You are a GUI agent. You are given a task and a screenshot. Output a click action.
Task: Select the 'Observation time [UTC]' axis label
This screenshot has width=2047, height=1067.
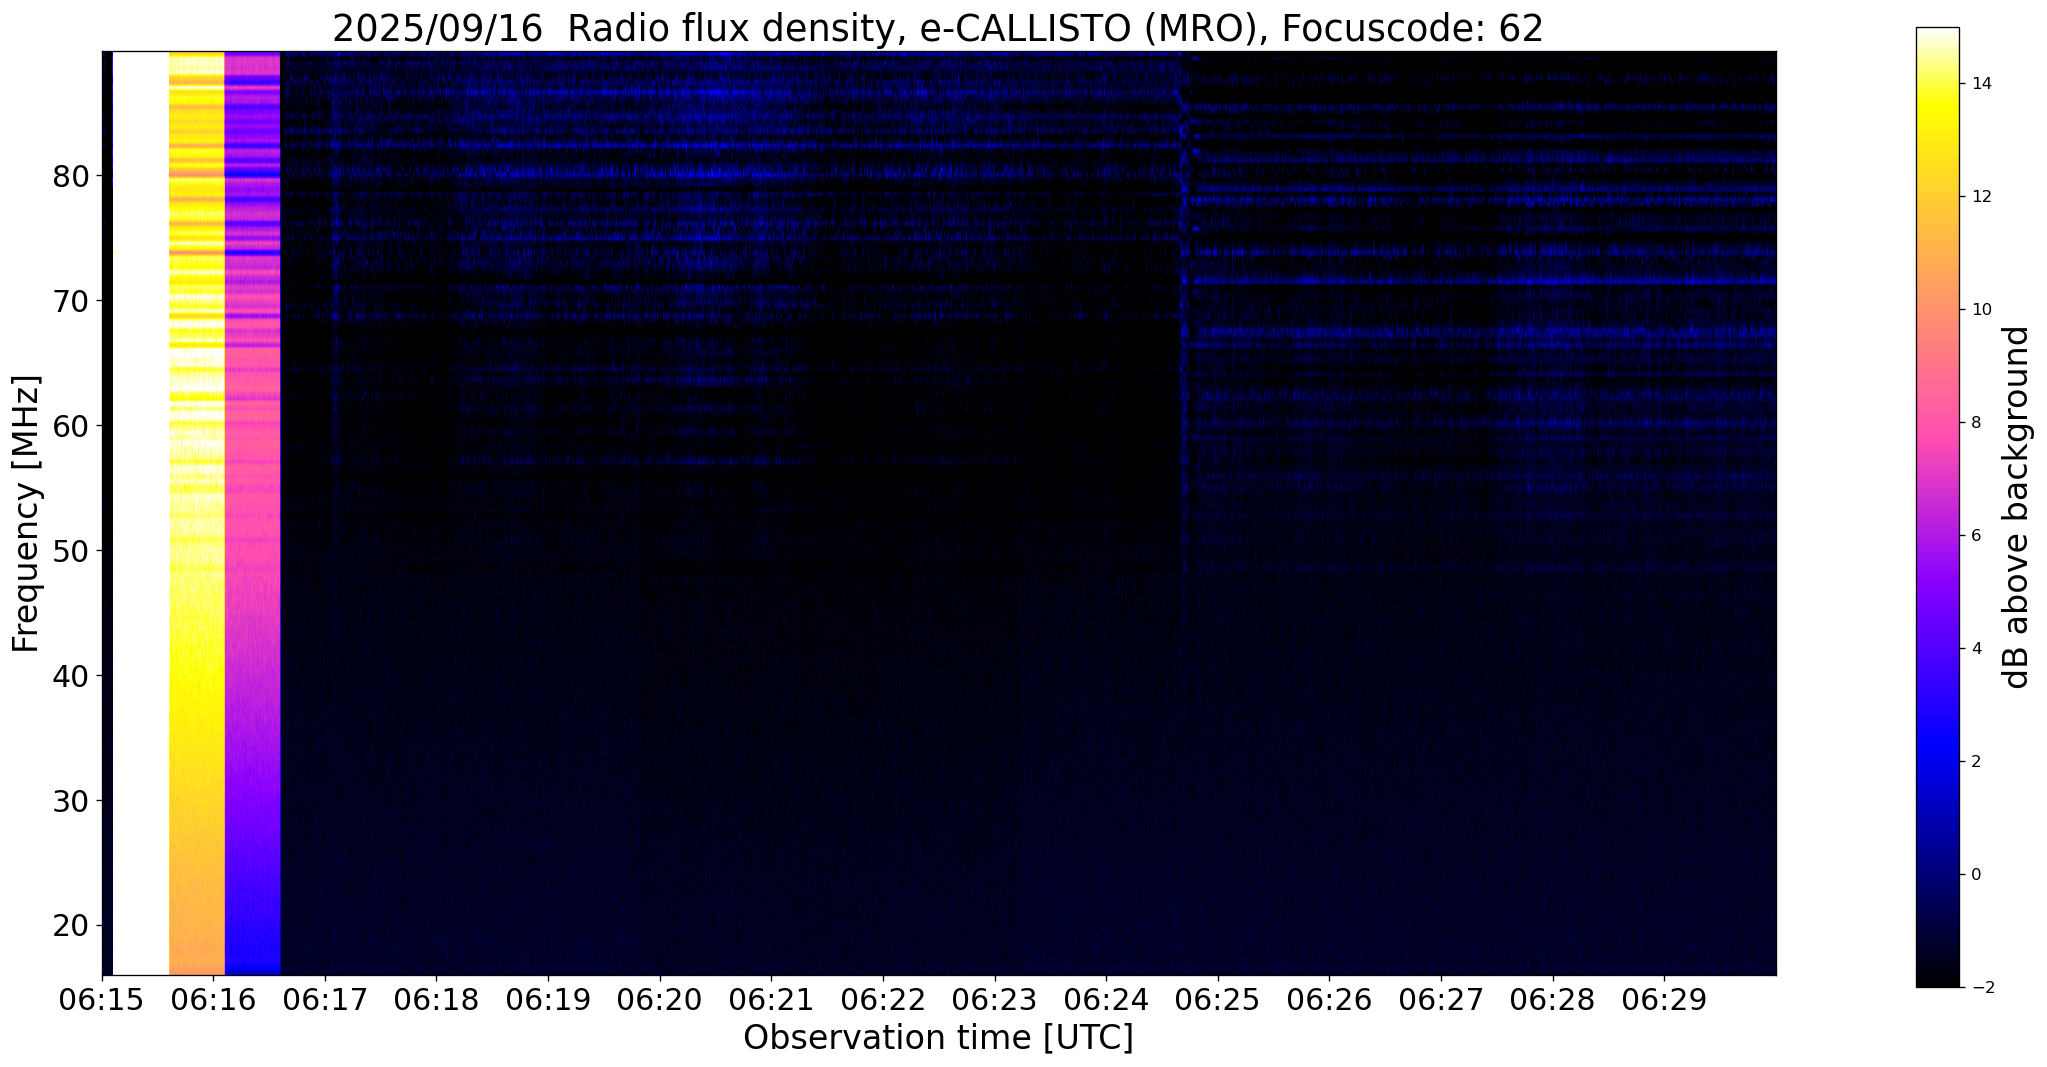[938, 1037]
